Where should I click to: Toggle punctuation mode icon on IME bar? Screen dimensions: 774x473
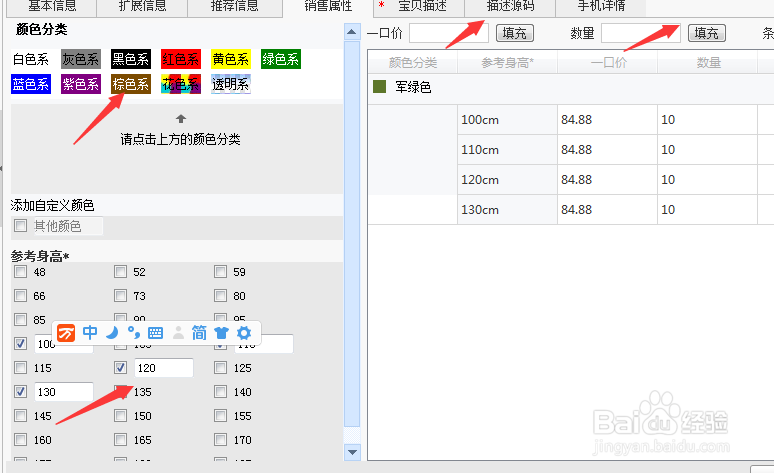133,333
